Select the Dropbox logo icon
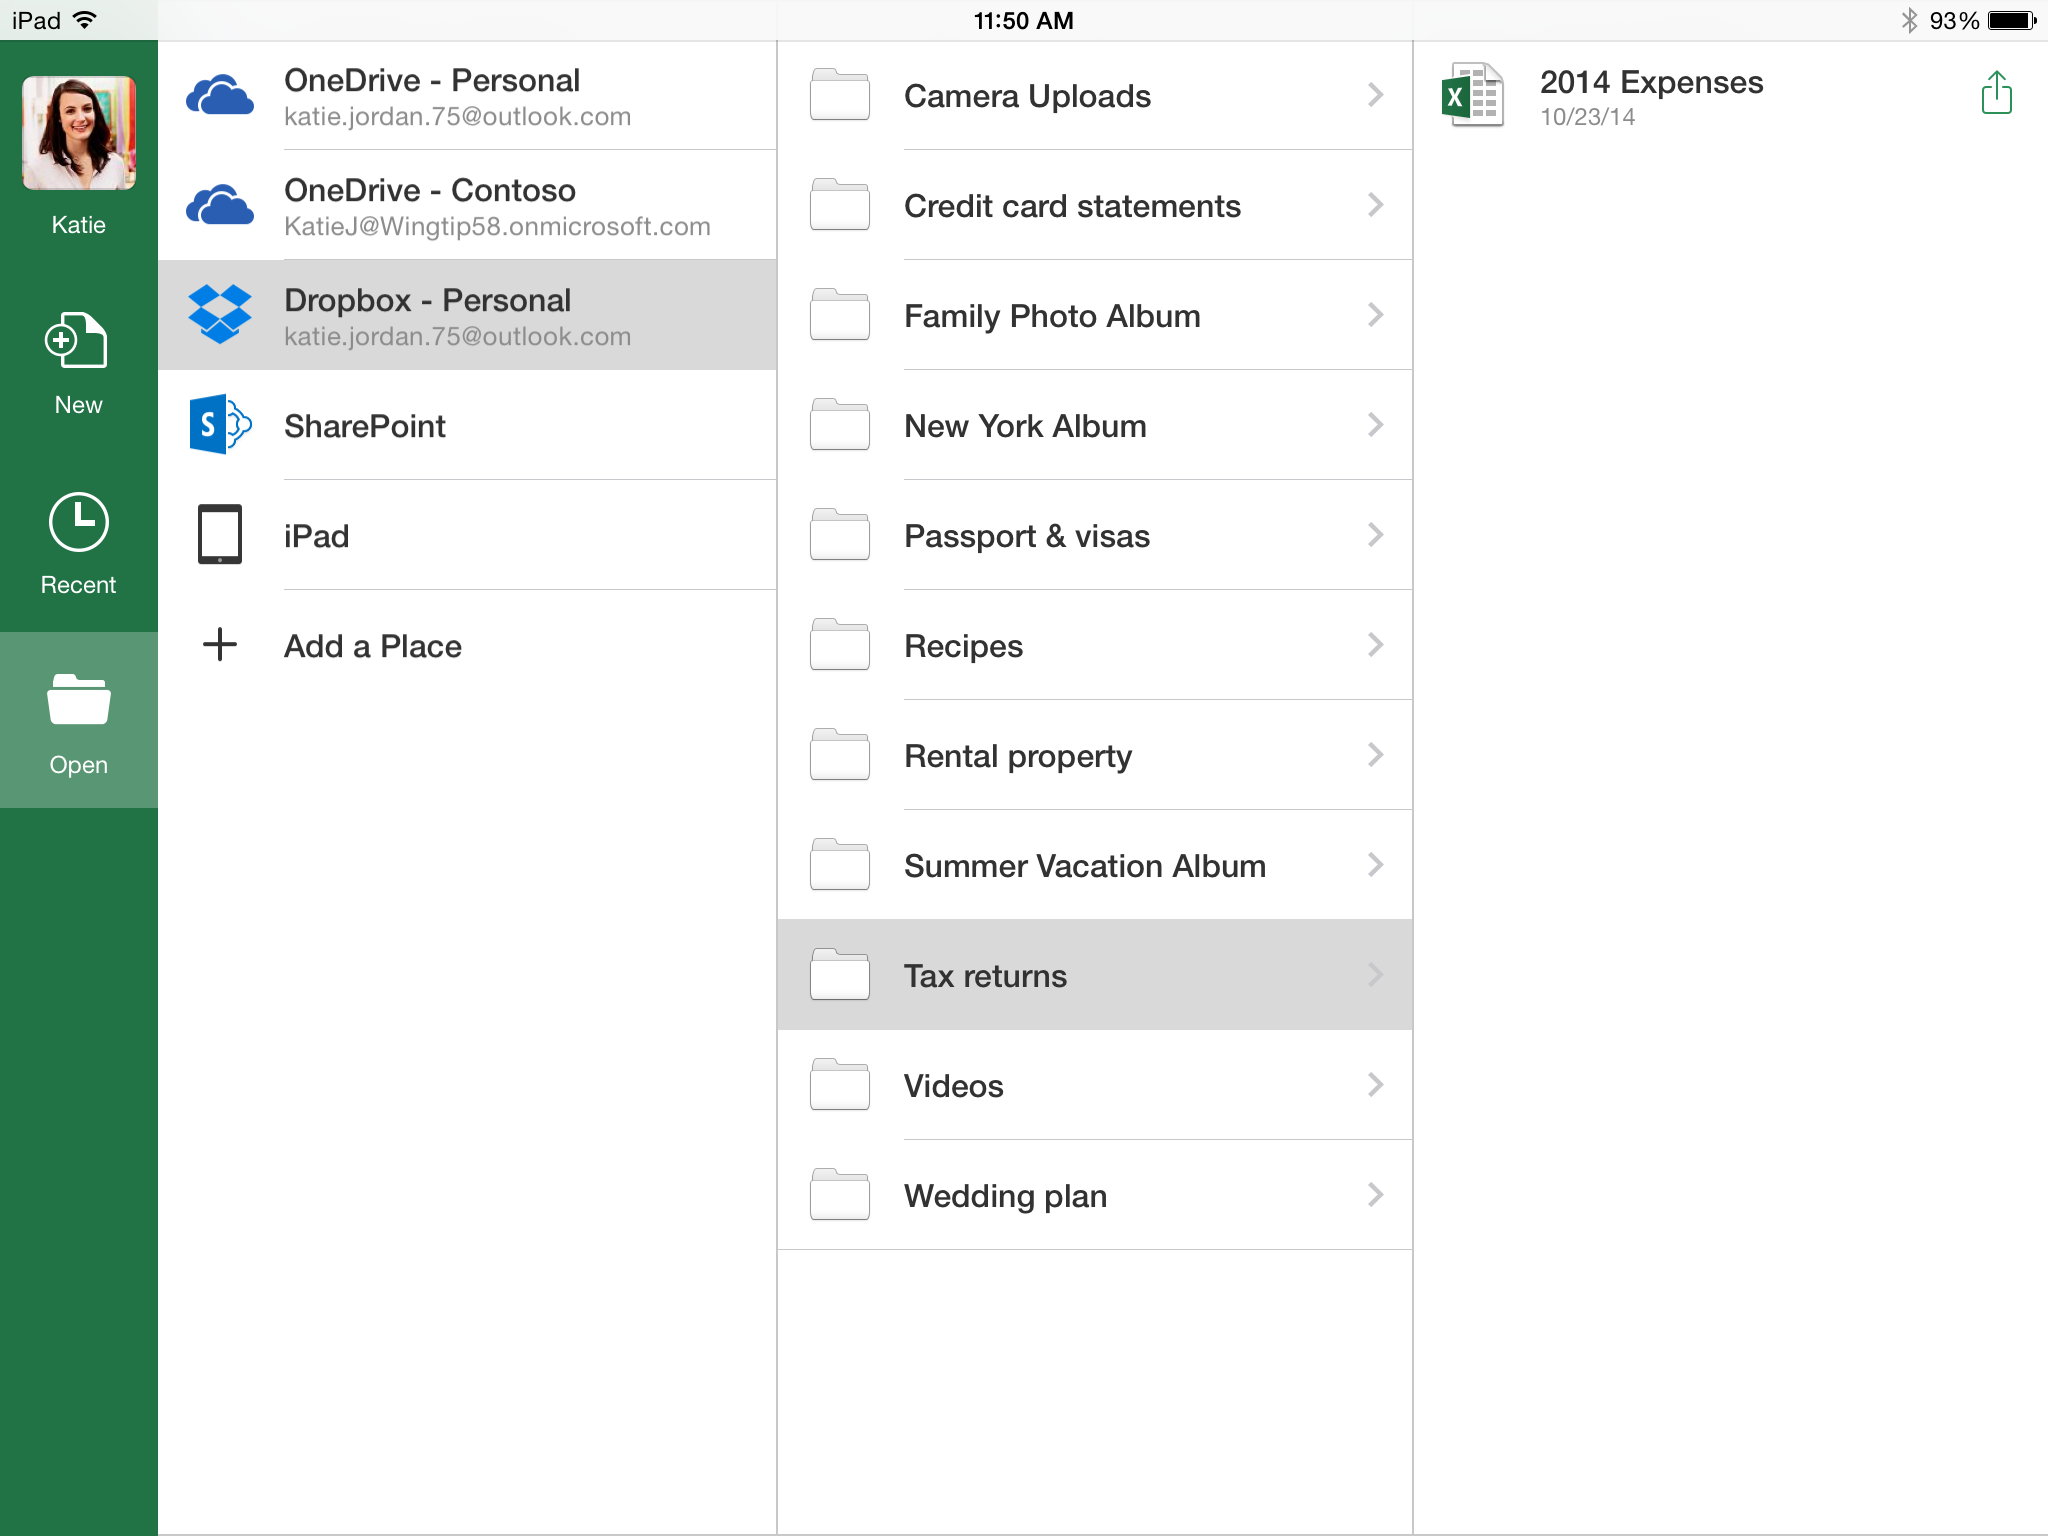The width and height of the screenshot is (2048, 1536). [x=220, y=314]
